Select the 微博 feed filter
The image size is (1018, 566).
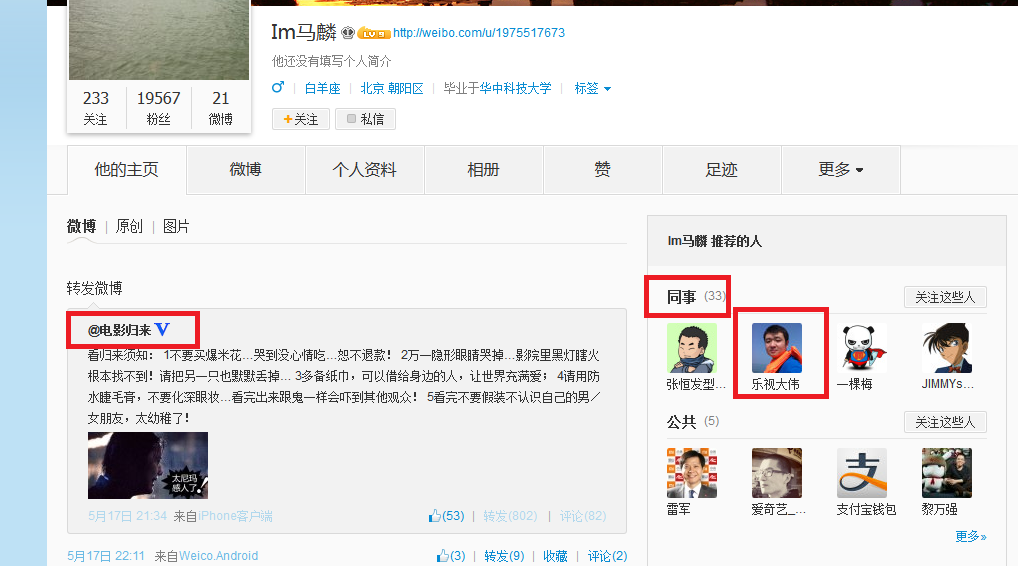click(x=81, y=227)
